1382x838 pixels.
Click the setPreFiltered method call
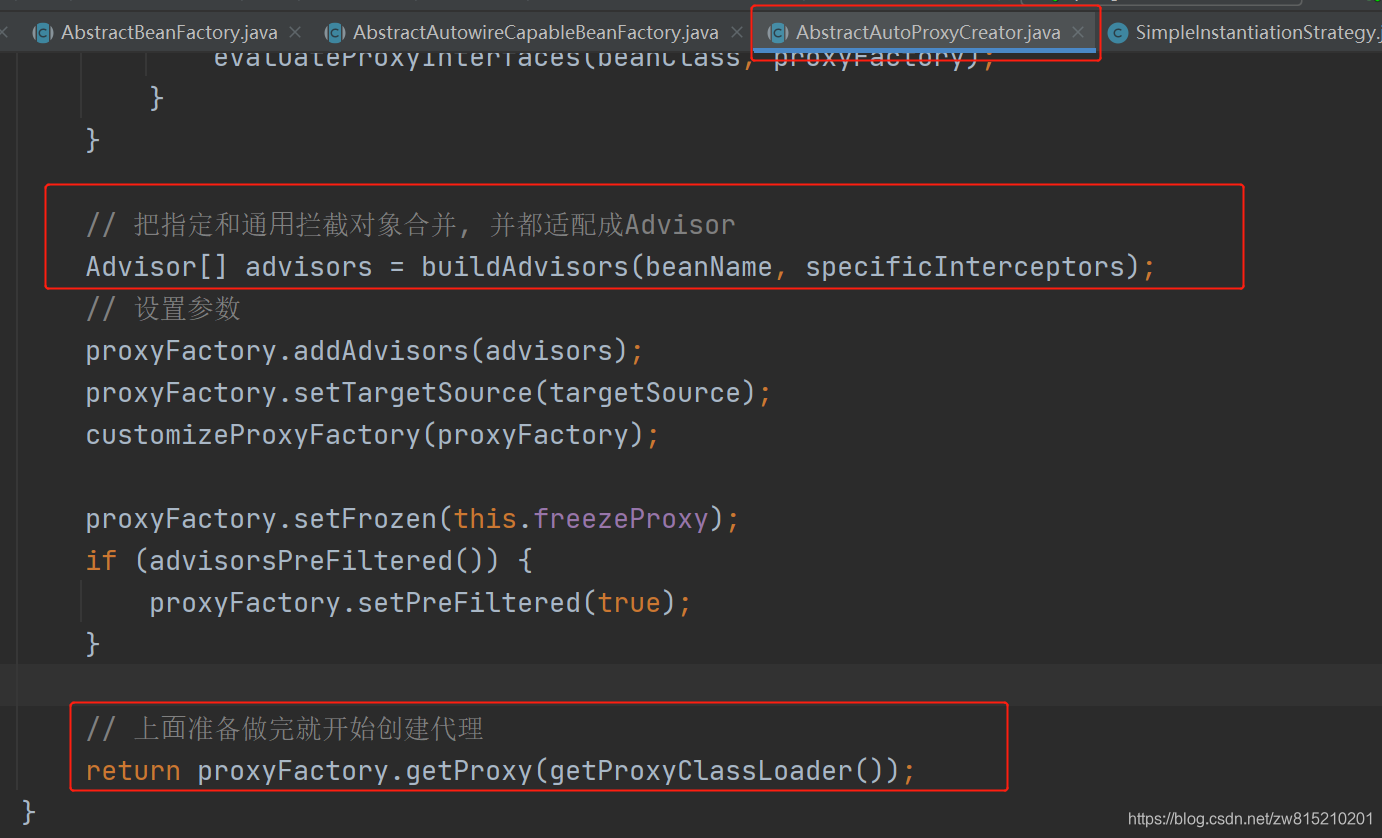click(x=468, y=603)
